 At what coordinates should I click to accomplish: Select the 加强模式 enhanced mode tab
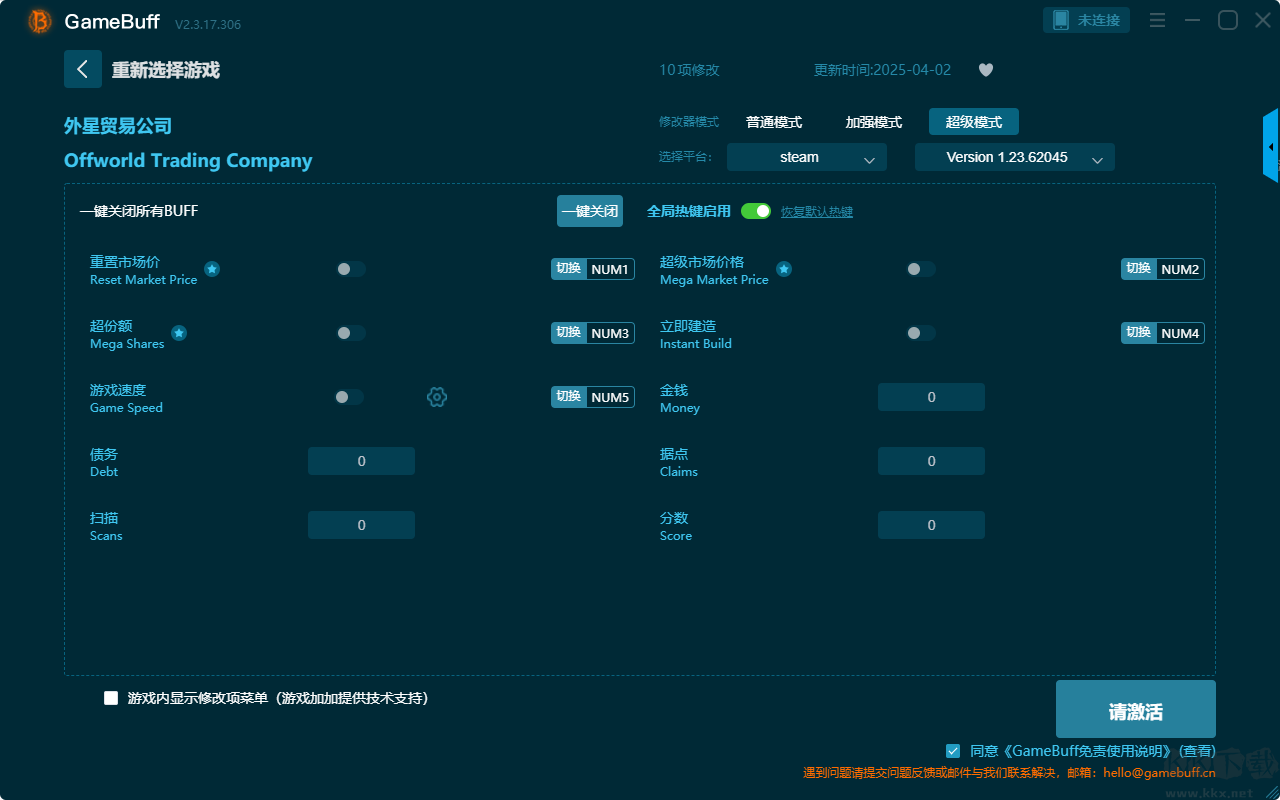pyautogui.click(x=873, y=122)
